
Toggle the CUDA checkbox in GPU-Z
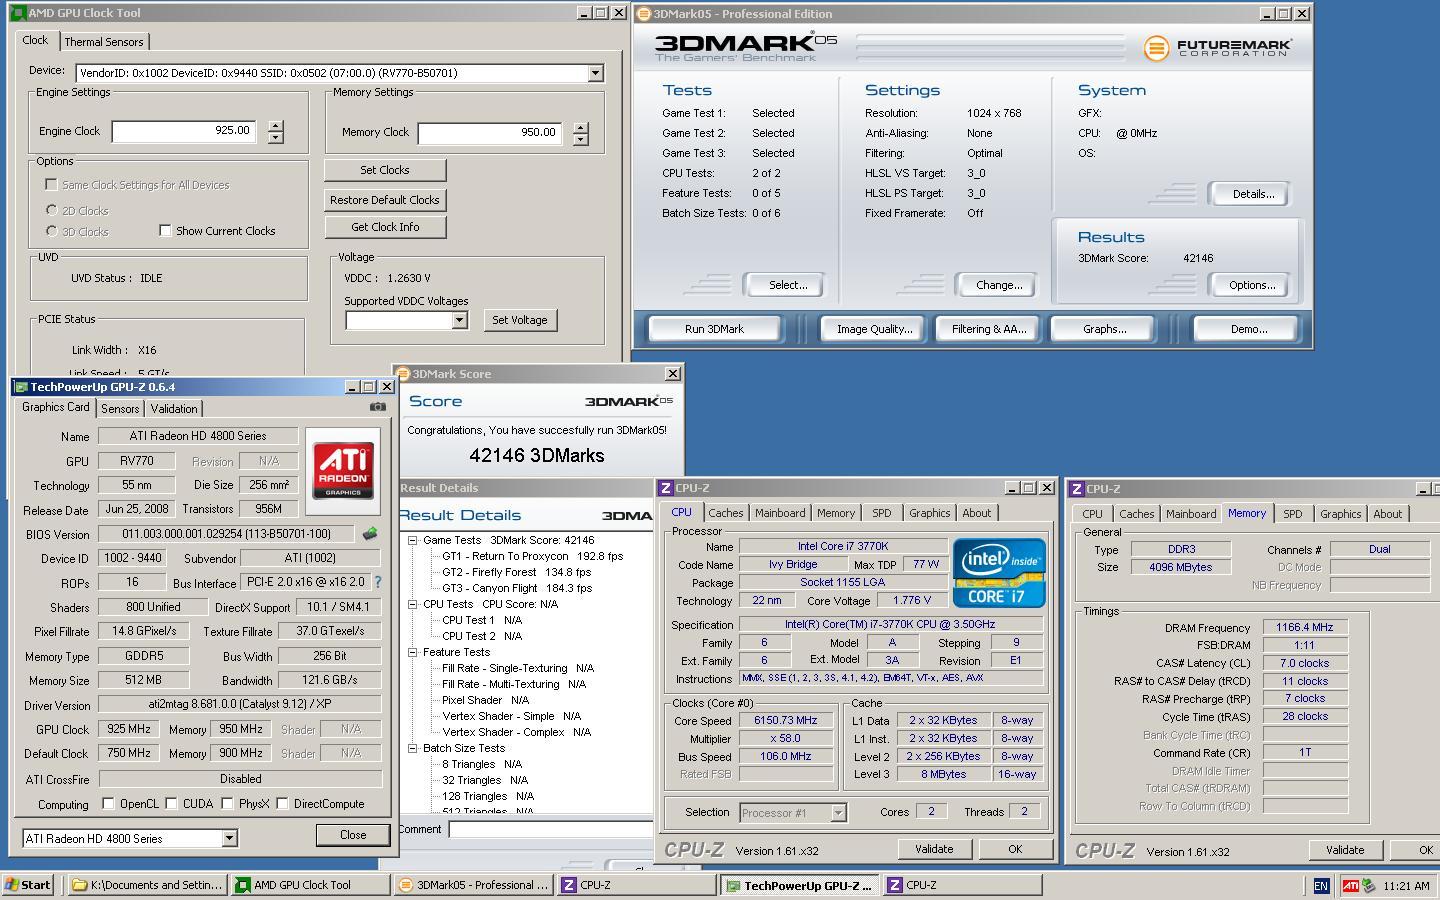pos(172,803)
